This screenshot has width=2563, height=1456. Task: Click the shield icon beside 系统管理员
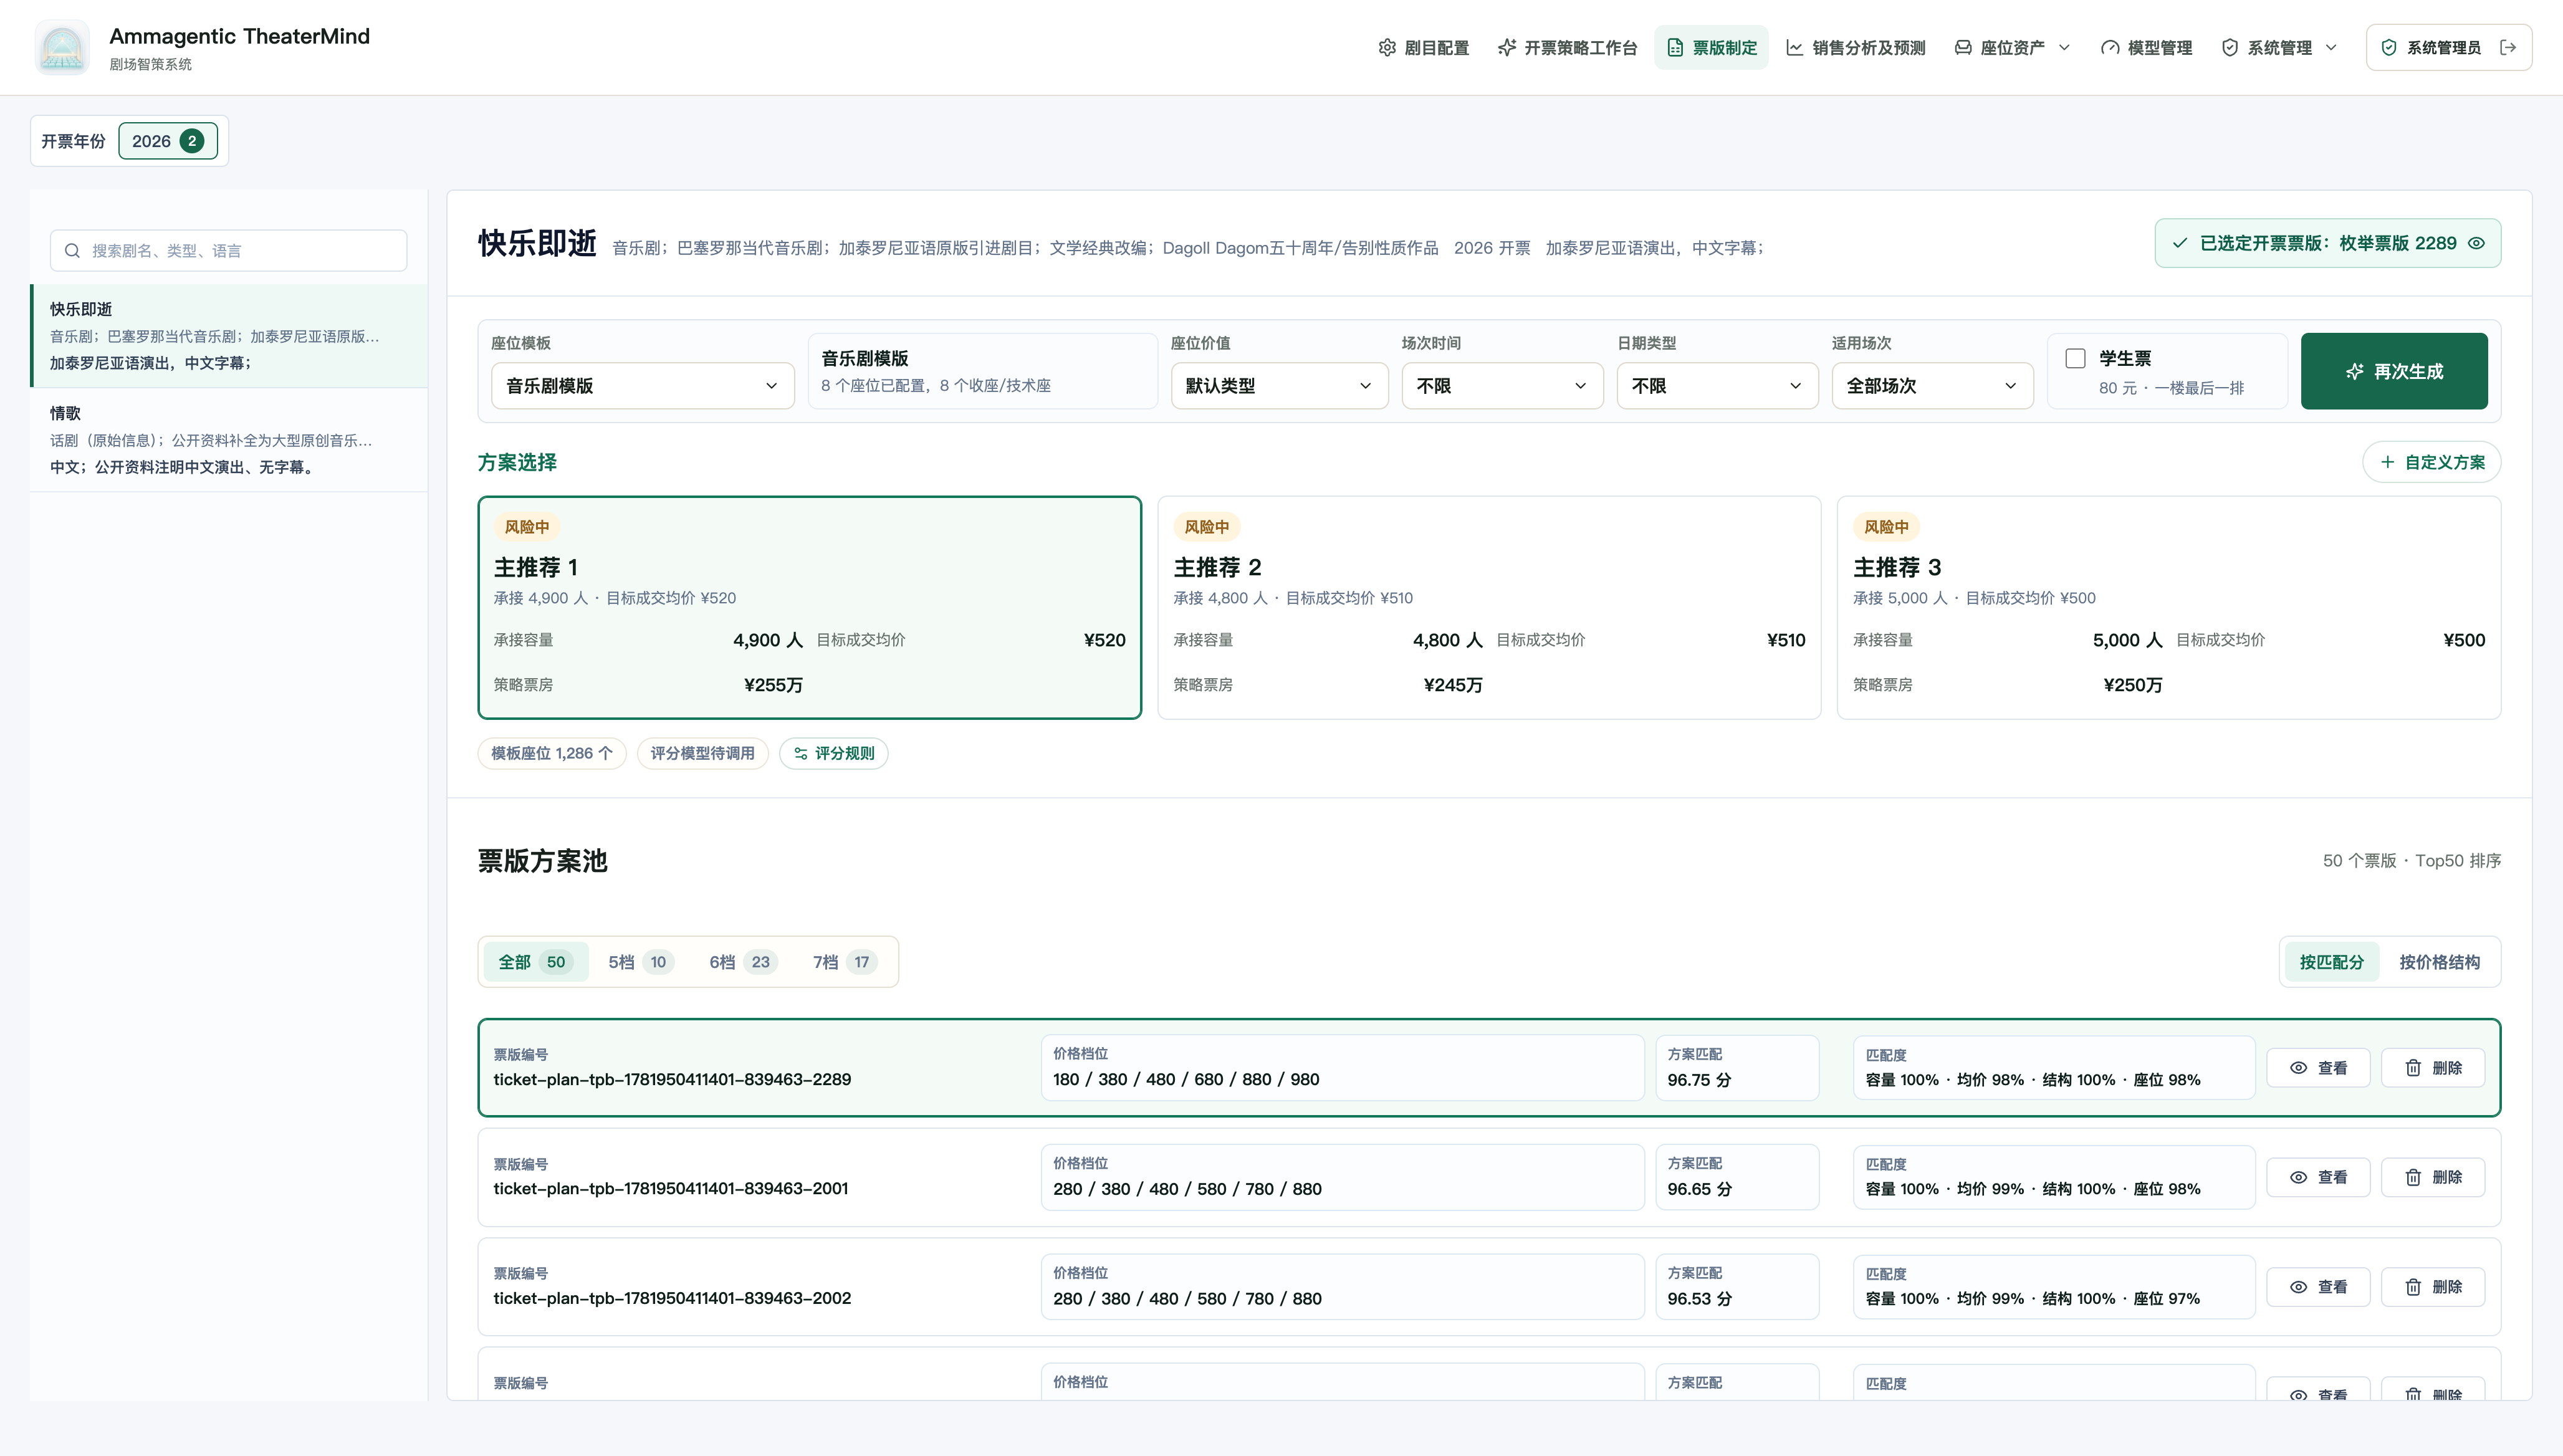point(2389,48)
